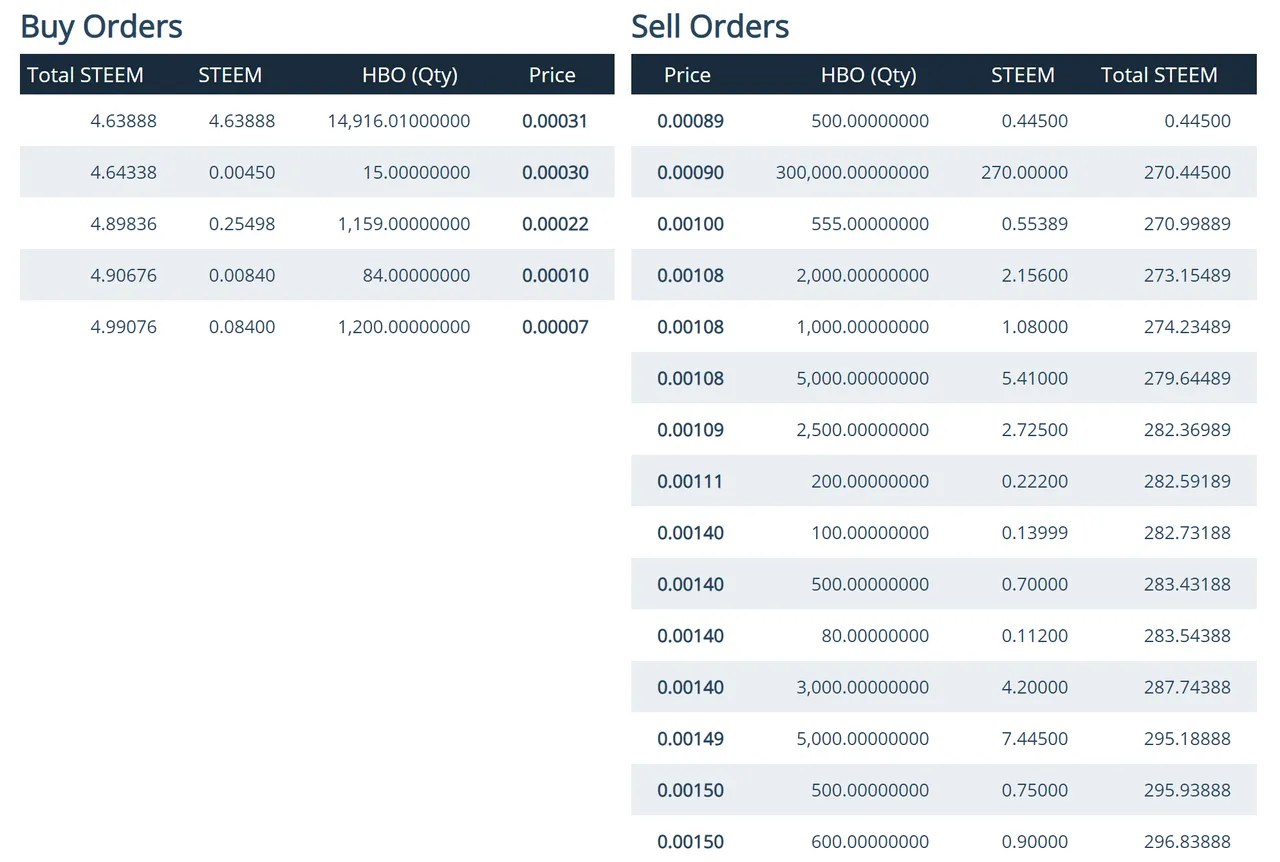1280x862 pixels.
Task: Click buy price 0.00031
Action: pos(555,121)
